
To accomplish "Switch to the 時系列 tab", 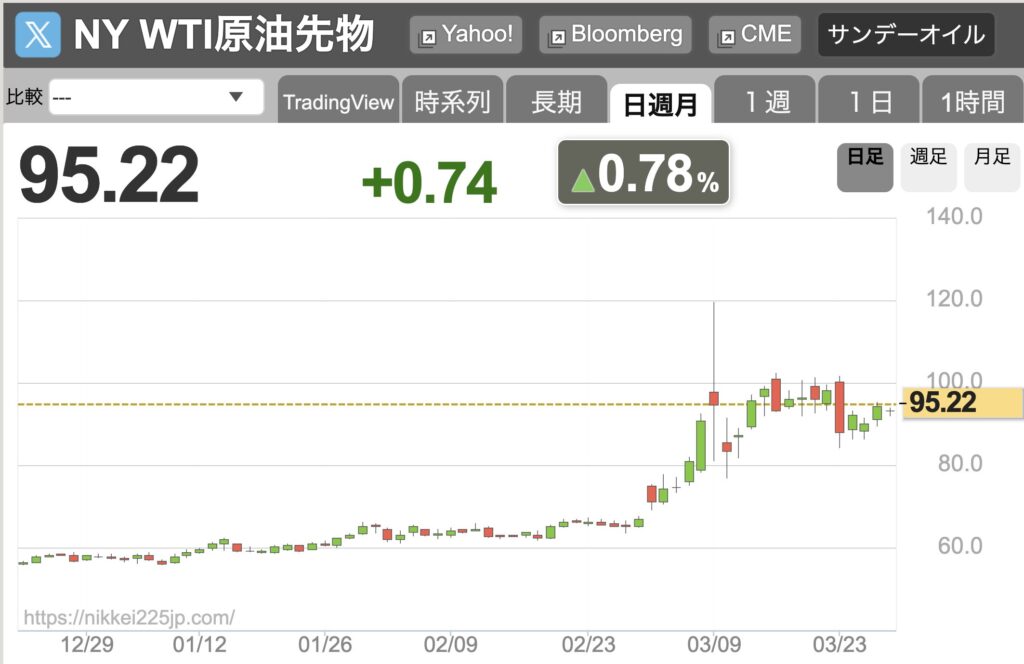I will [453, 100].
